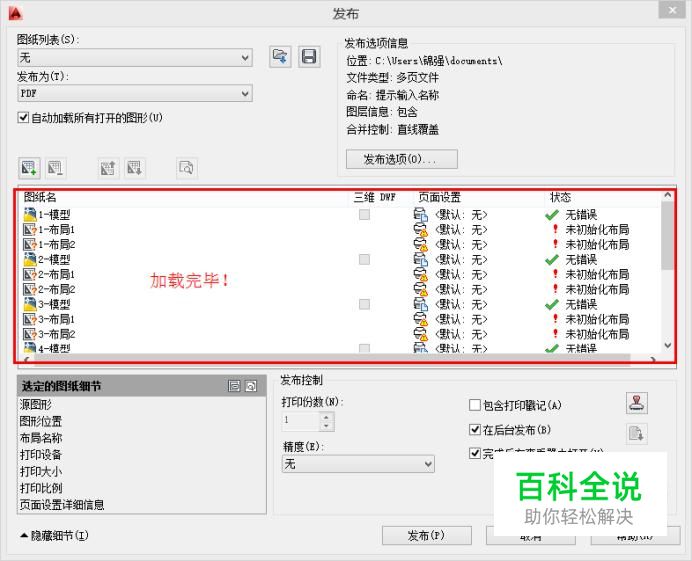Click the Load Sheet List icon
The width and height of the screenshot is (692, 561).
pos(280,57)
